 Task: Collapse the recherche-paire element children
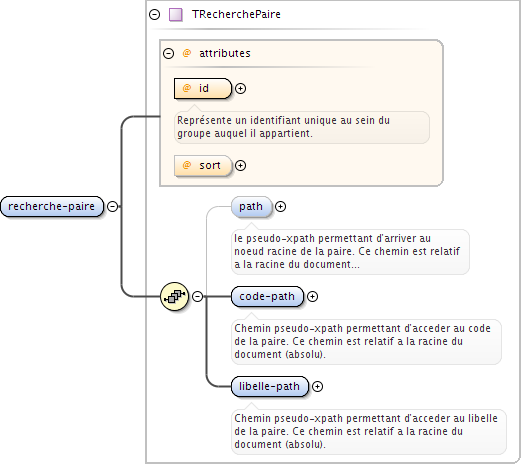tap(113, 207)
